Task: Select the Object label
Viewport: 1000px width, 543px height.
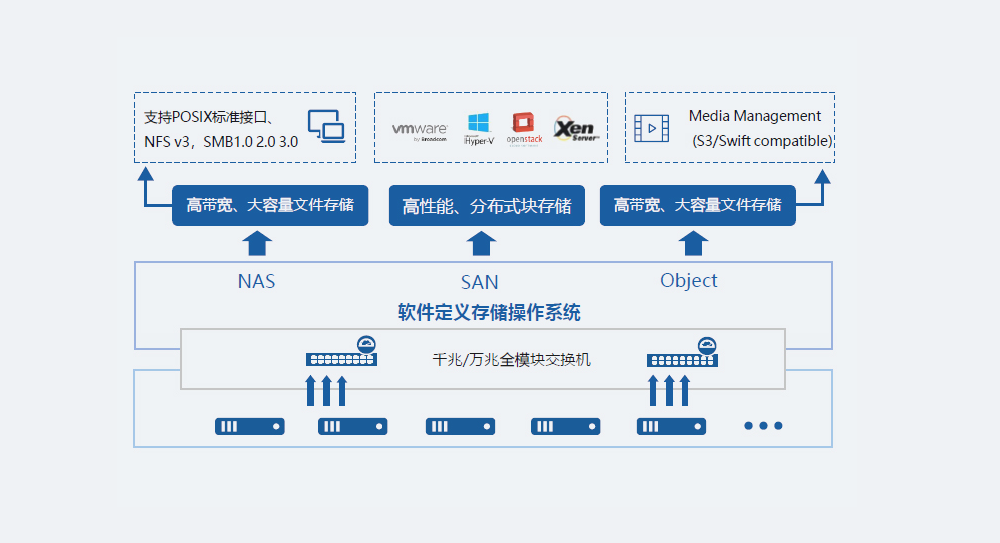Action: (x=689, y=281)
